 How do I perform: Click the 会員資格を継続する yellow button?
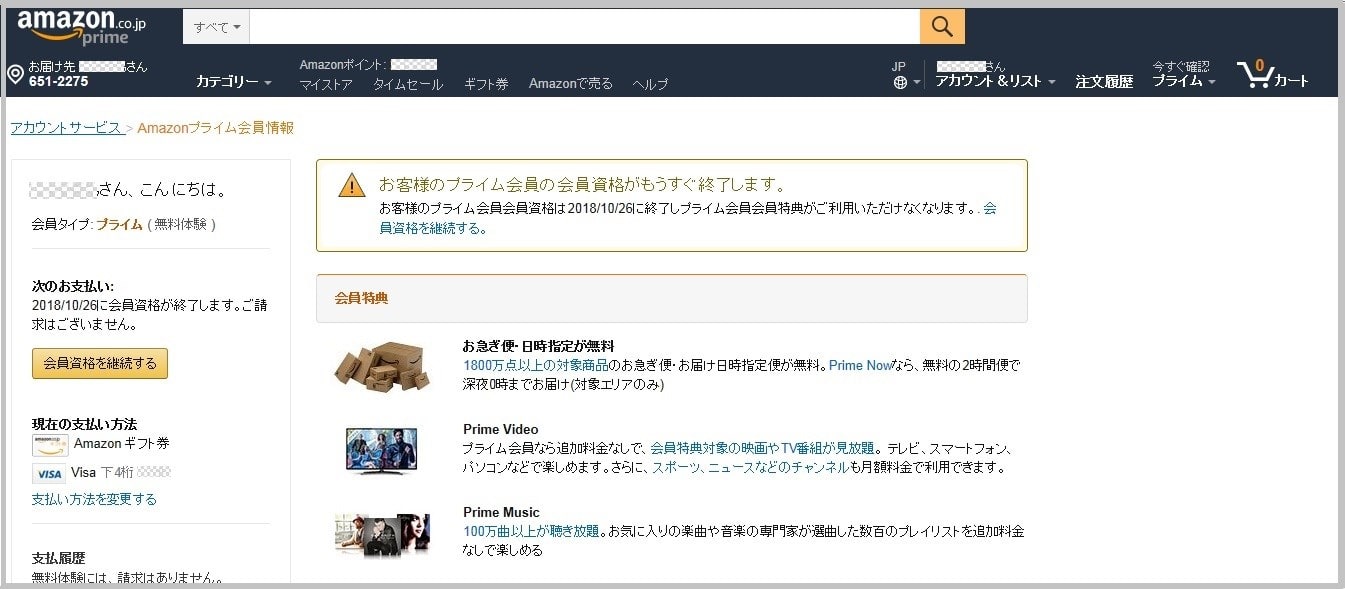click(x=100, y=364)
